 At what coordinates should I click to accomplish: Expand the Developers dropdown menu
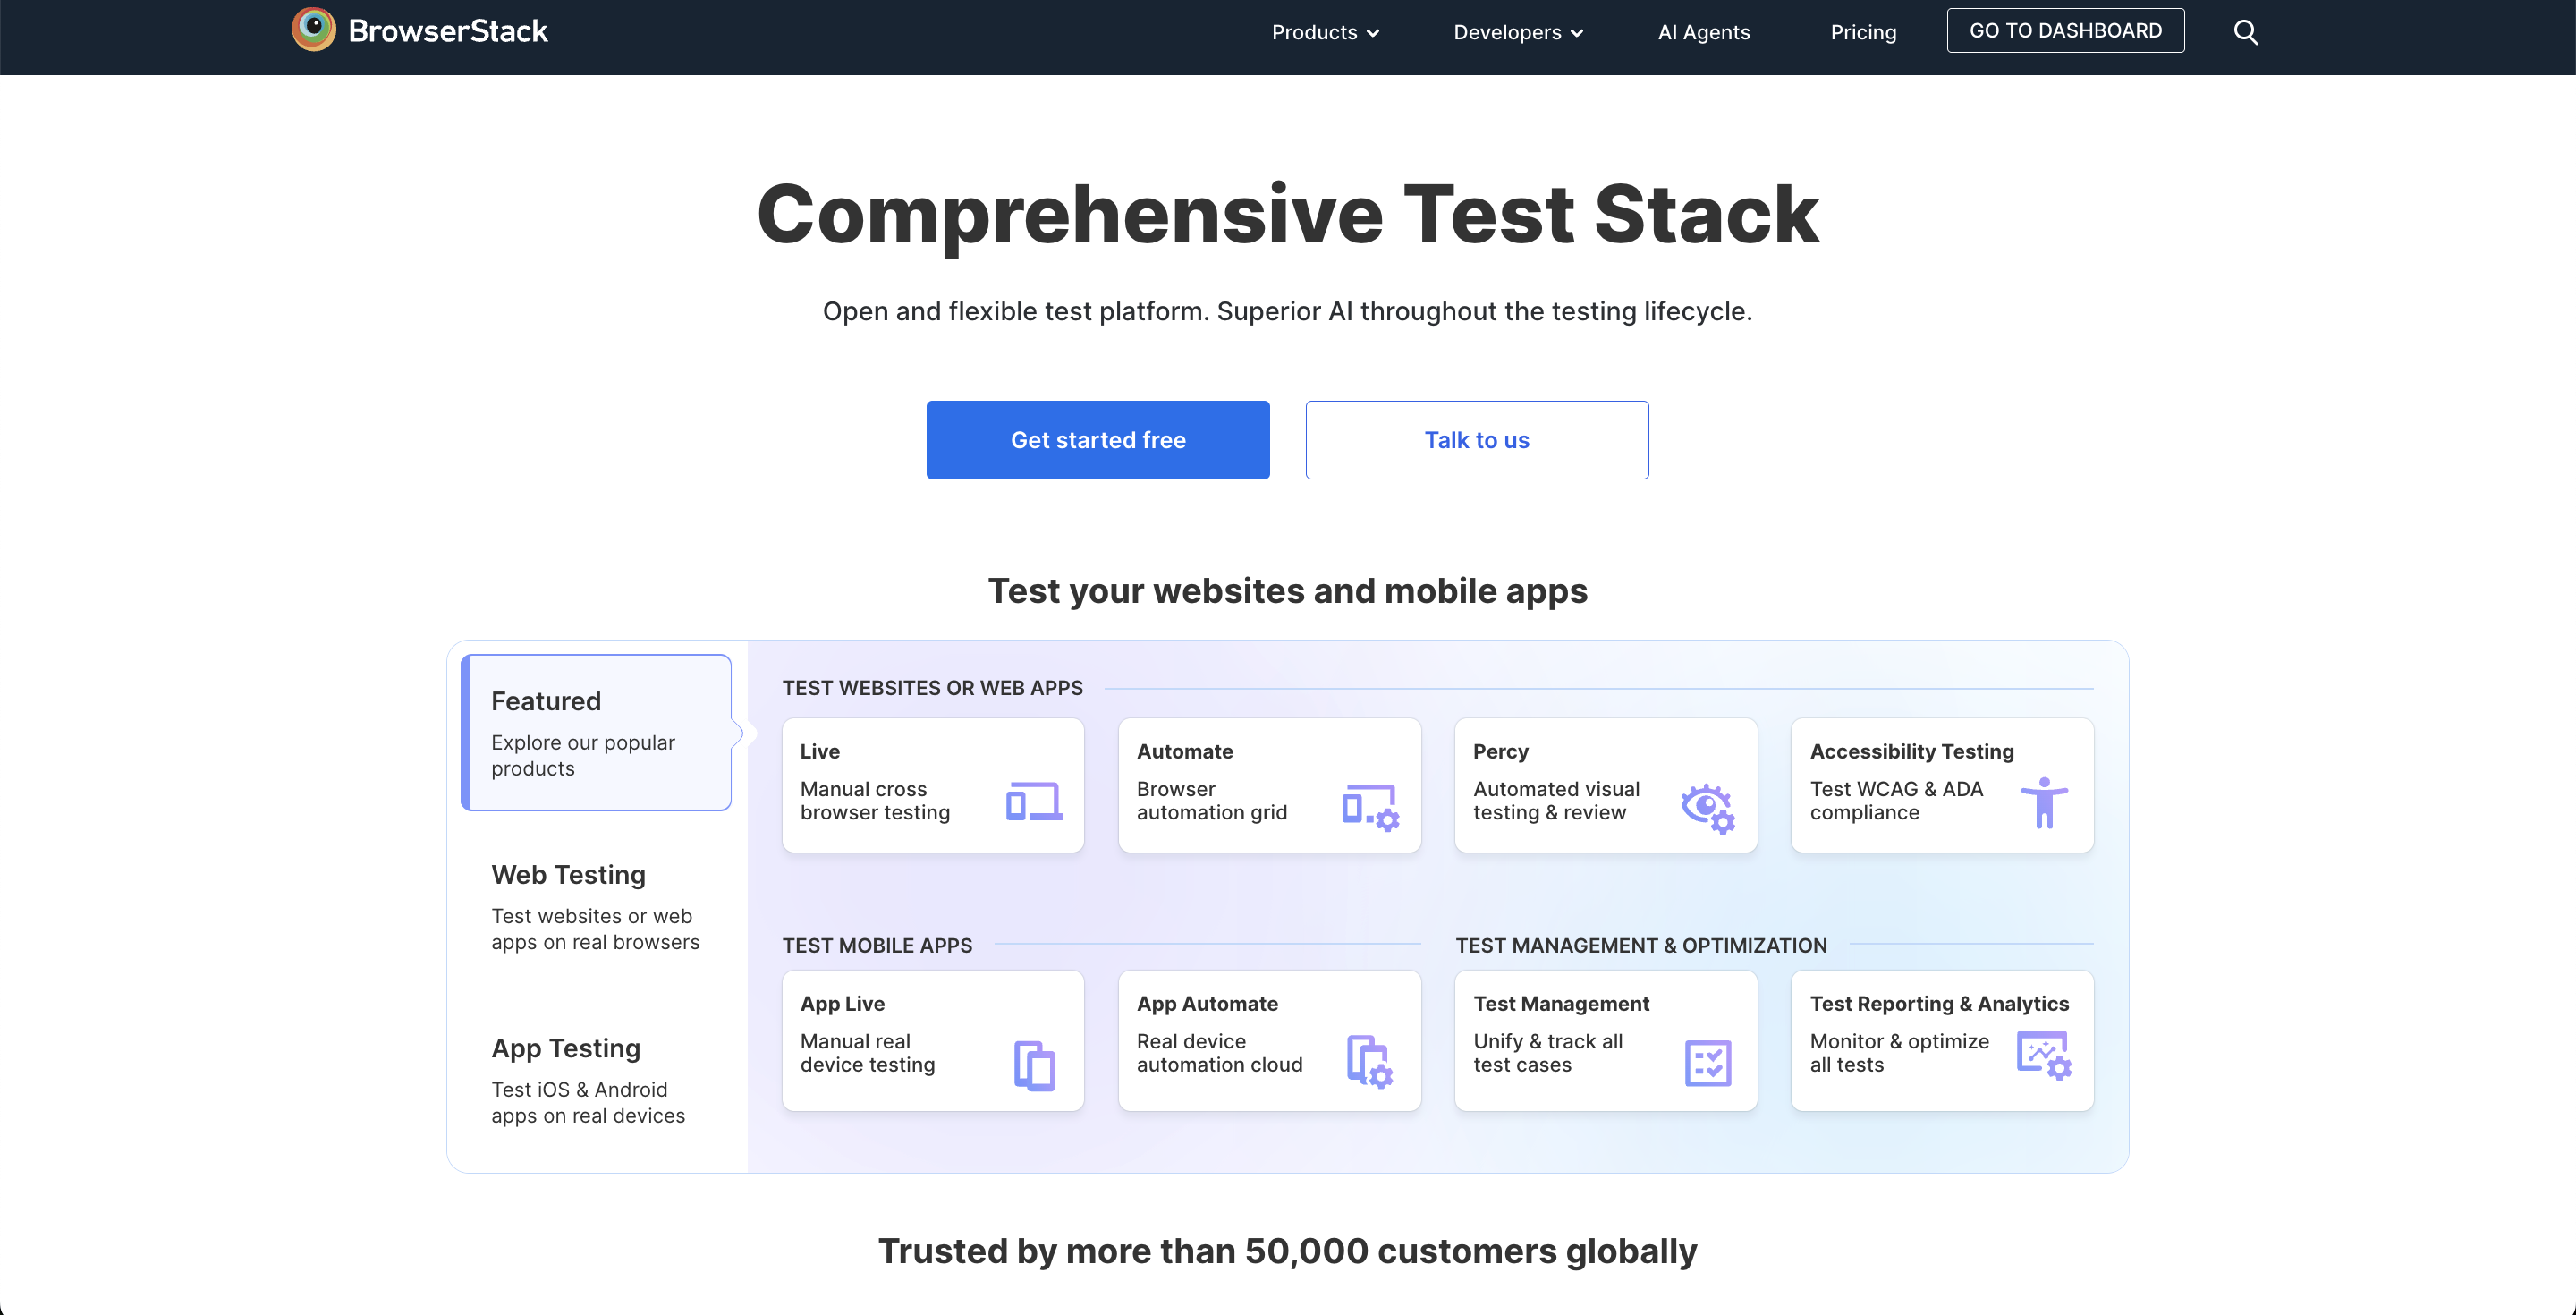pos(1518,32)
